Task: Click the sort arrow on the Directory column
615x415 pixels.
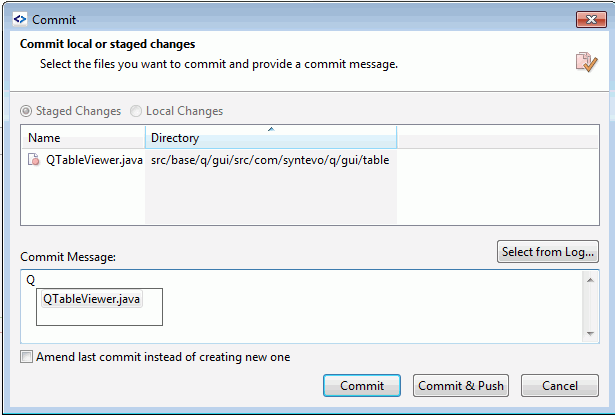Action: 271,129
